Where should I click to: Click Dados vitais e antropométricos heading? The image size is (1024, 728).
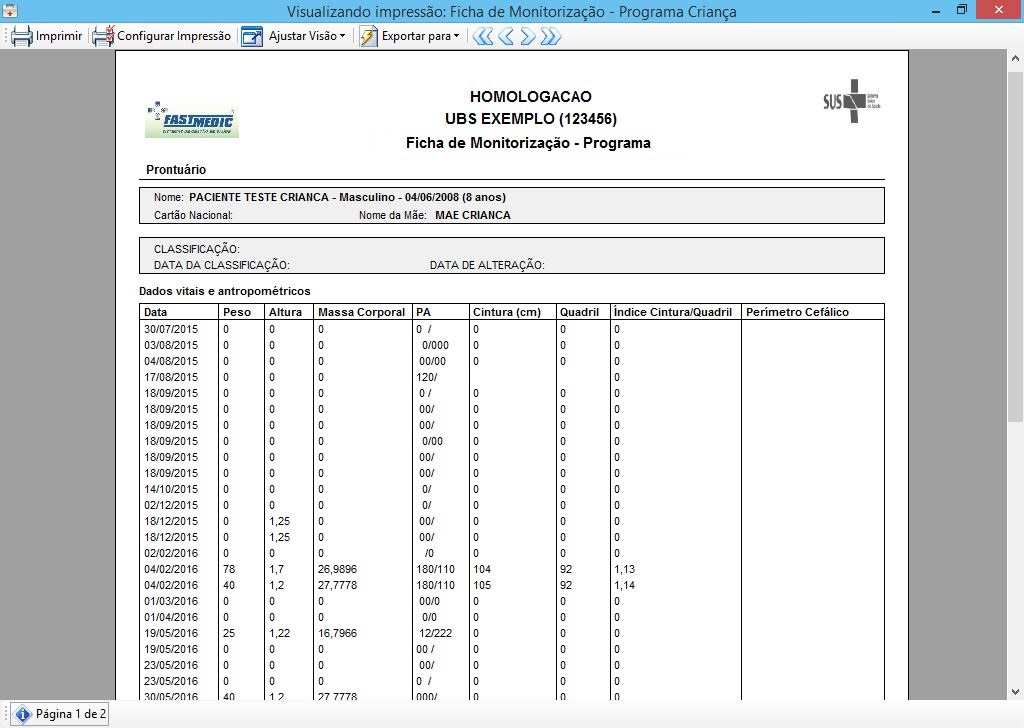point(225,291)
